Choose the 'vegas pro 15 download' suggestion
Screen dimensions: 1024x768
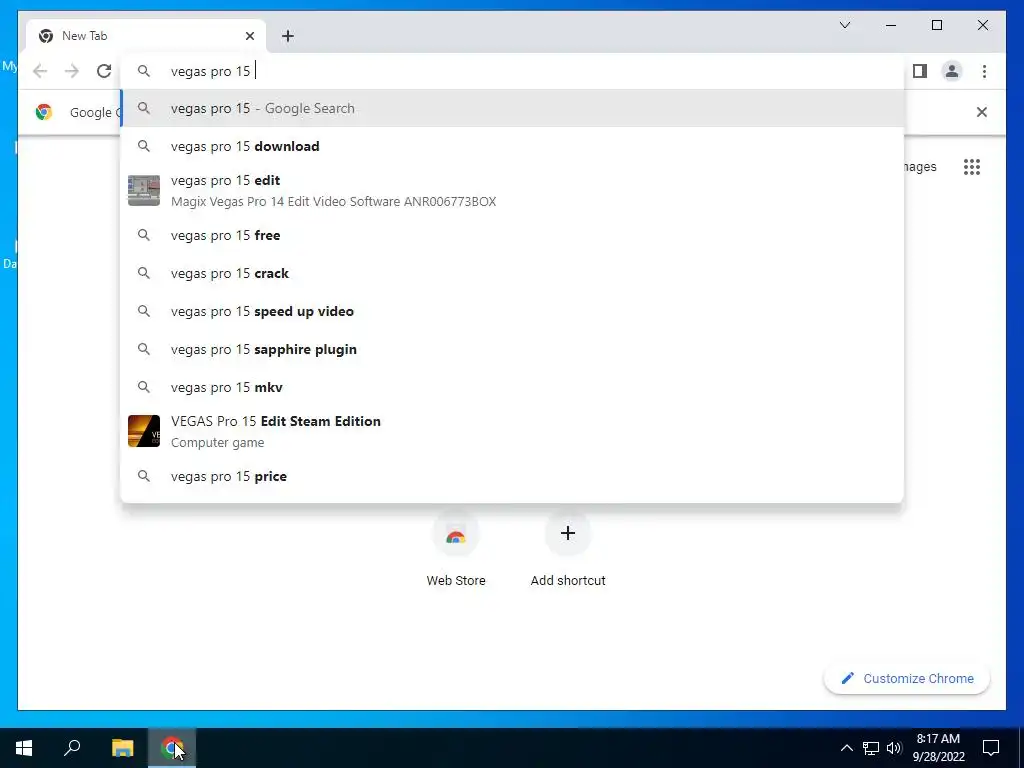(x=513, y=146)
